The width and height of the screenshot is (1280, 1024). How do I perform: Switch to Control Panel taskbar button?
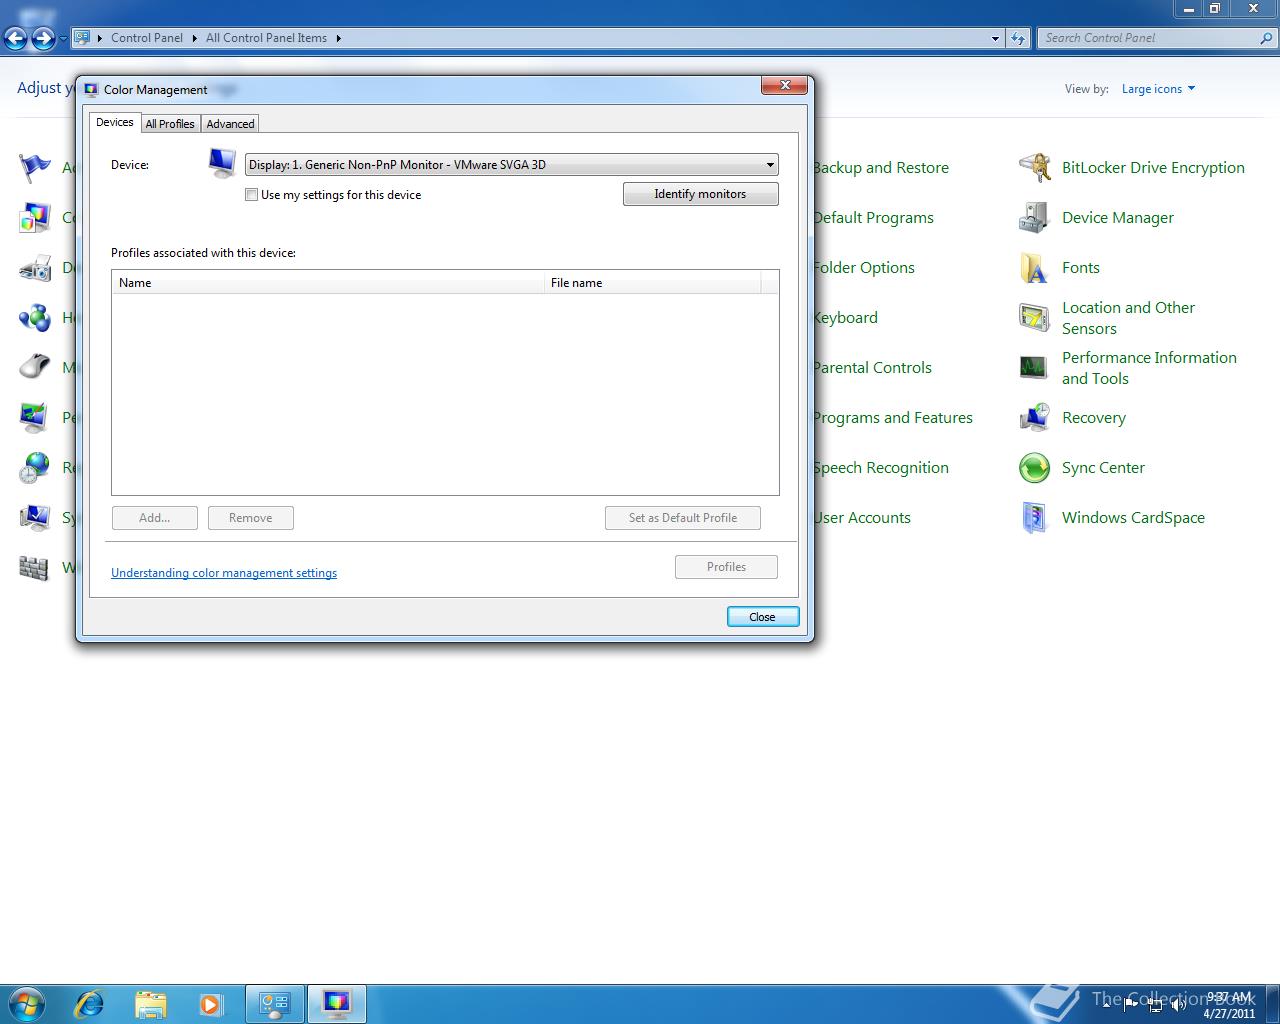click(275, 1003)
